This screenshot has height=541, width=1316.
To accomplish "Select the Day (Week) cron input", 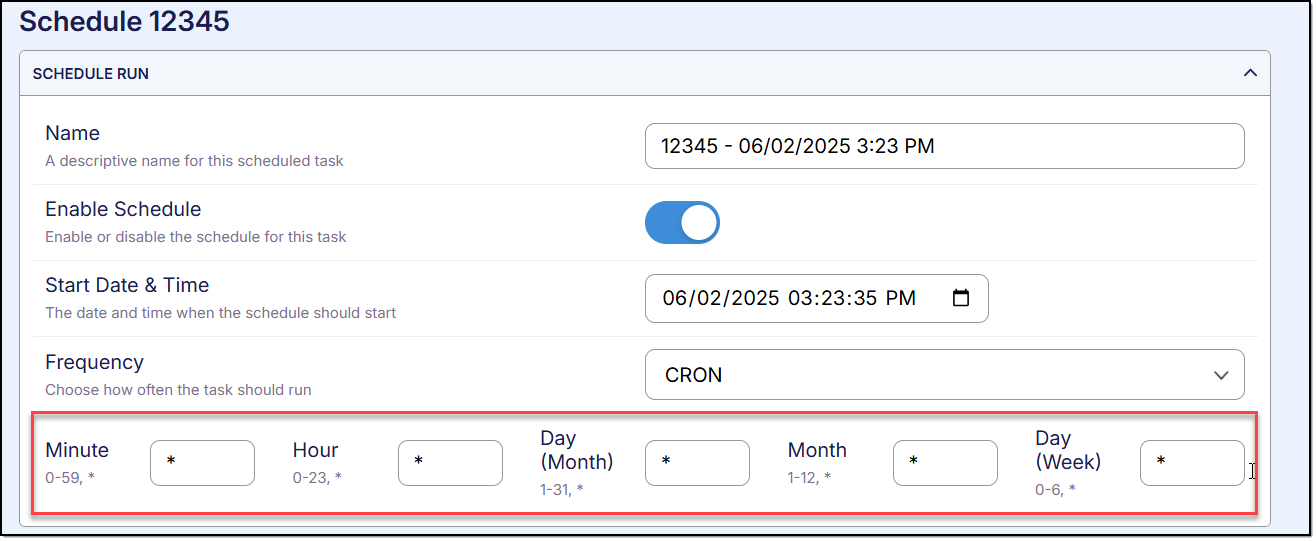I will [x=1192, y=462].
